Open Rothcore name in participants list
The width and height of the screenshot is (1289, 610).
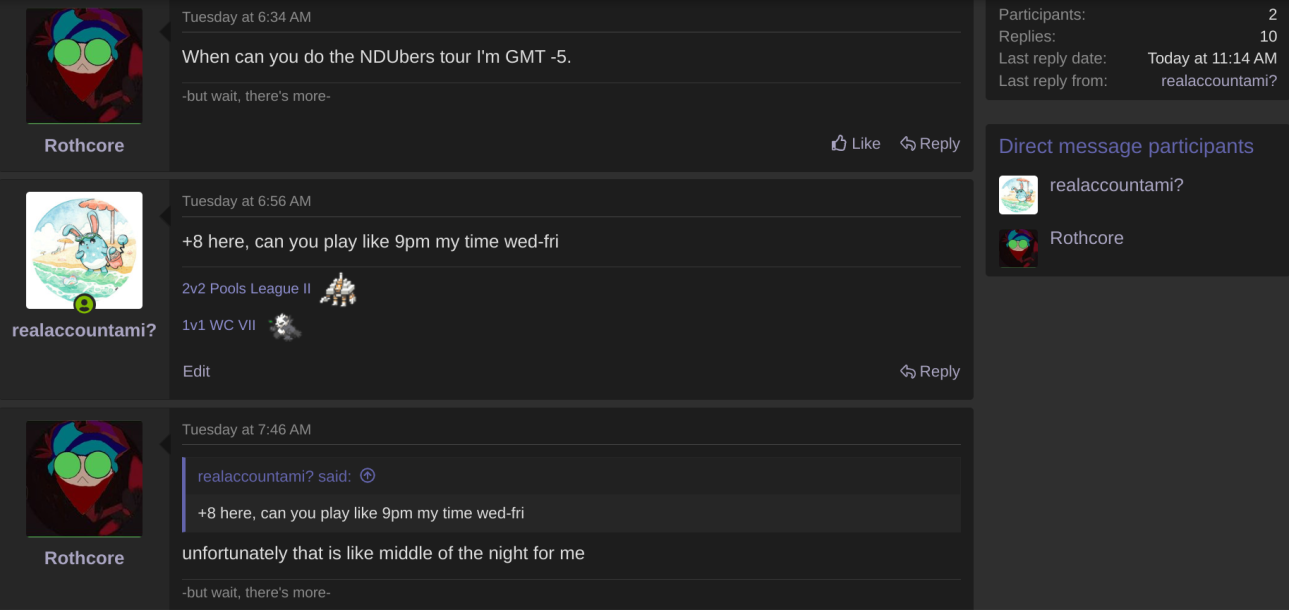click(1087, 238)
